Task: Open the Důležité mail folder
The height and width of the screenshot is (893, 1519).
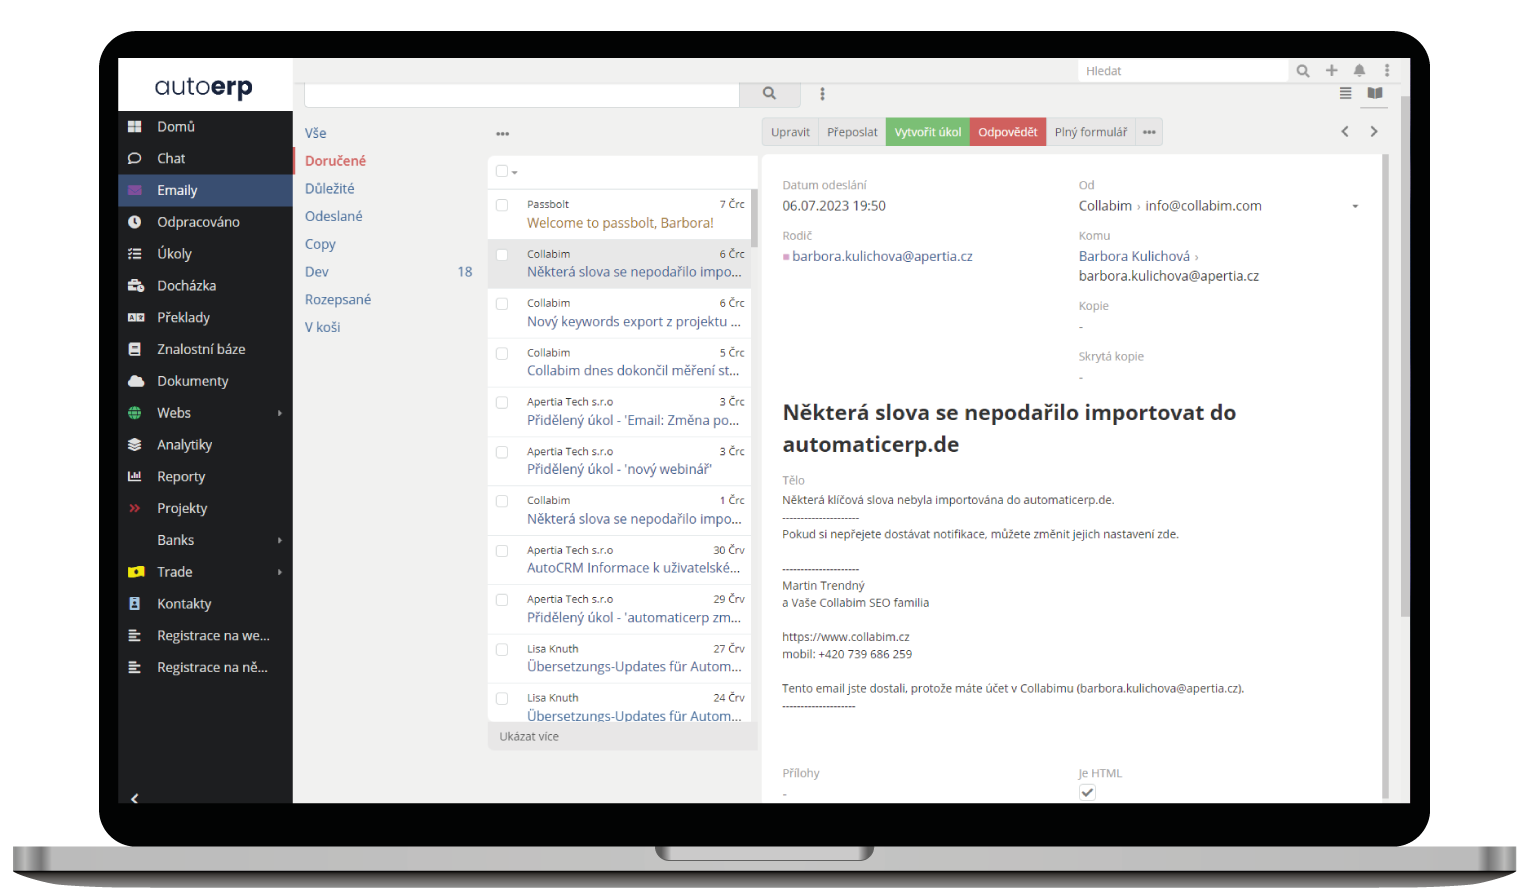Action: pos(329,188)
